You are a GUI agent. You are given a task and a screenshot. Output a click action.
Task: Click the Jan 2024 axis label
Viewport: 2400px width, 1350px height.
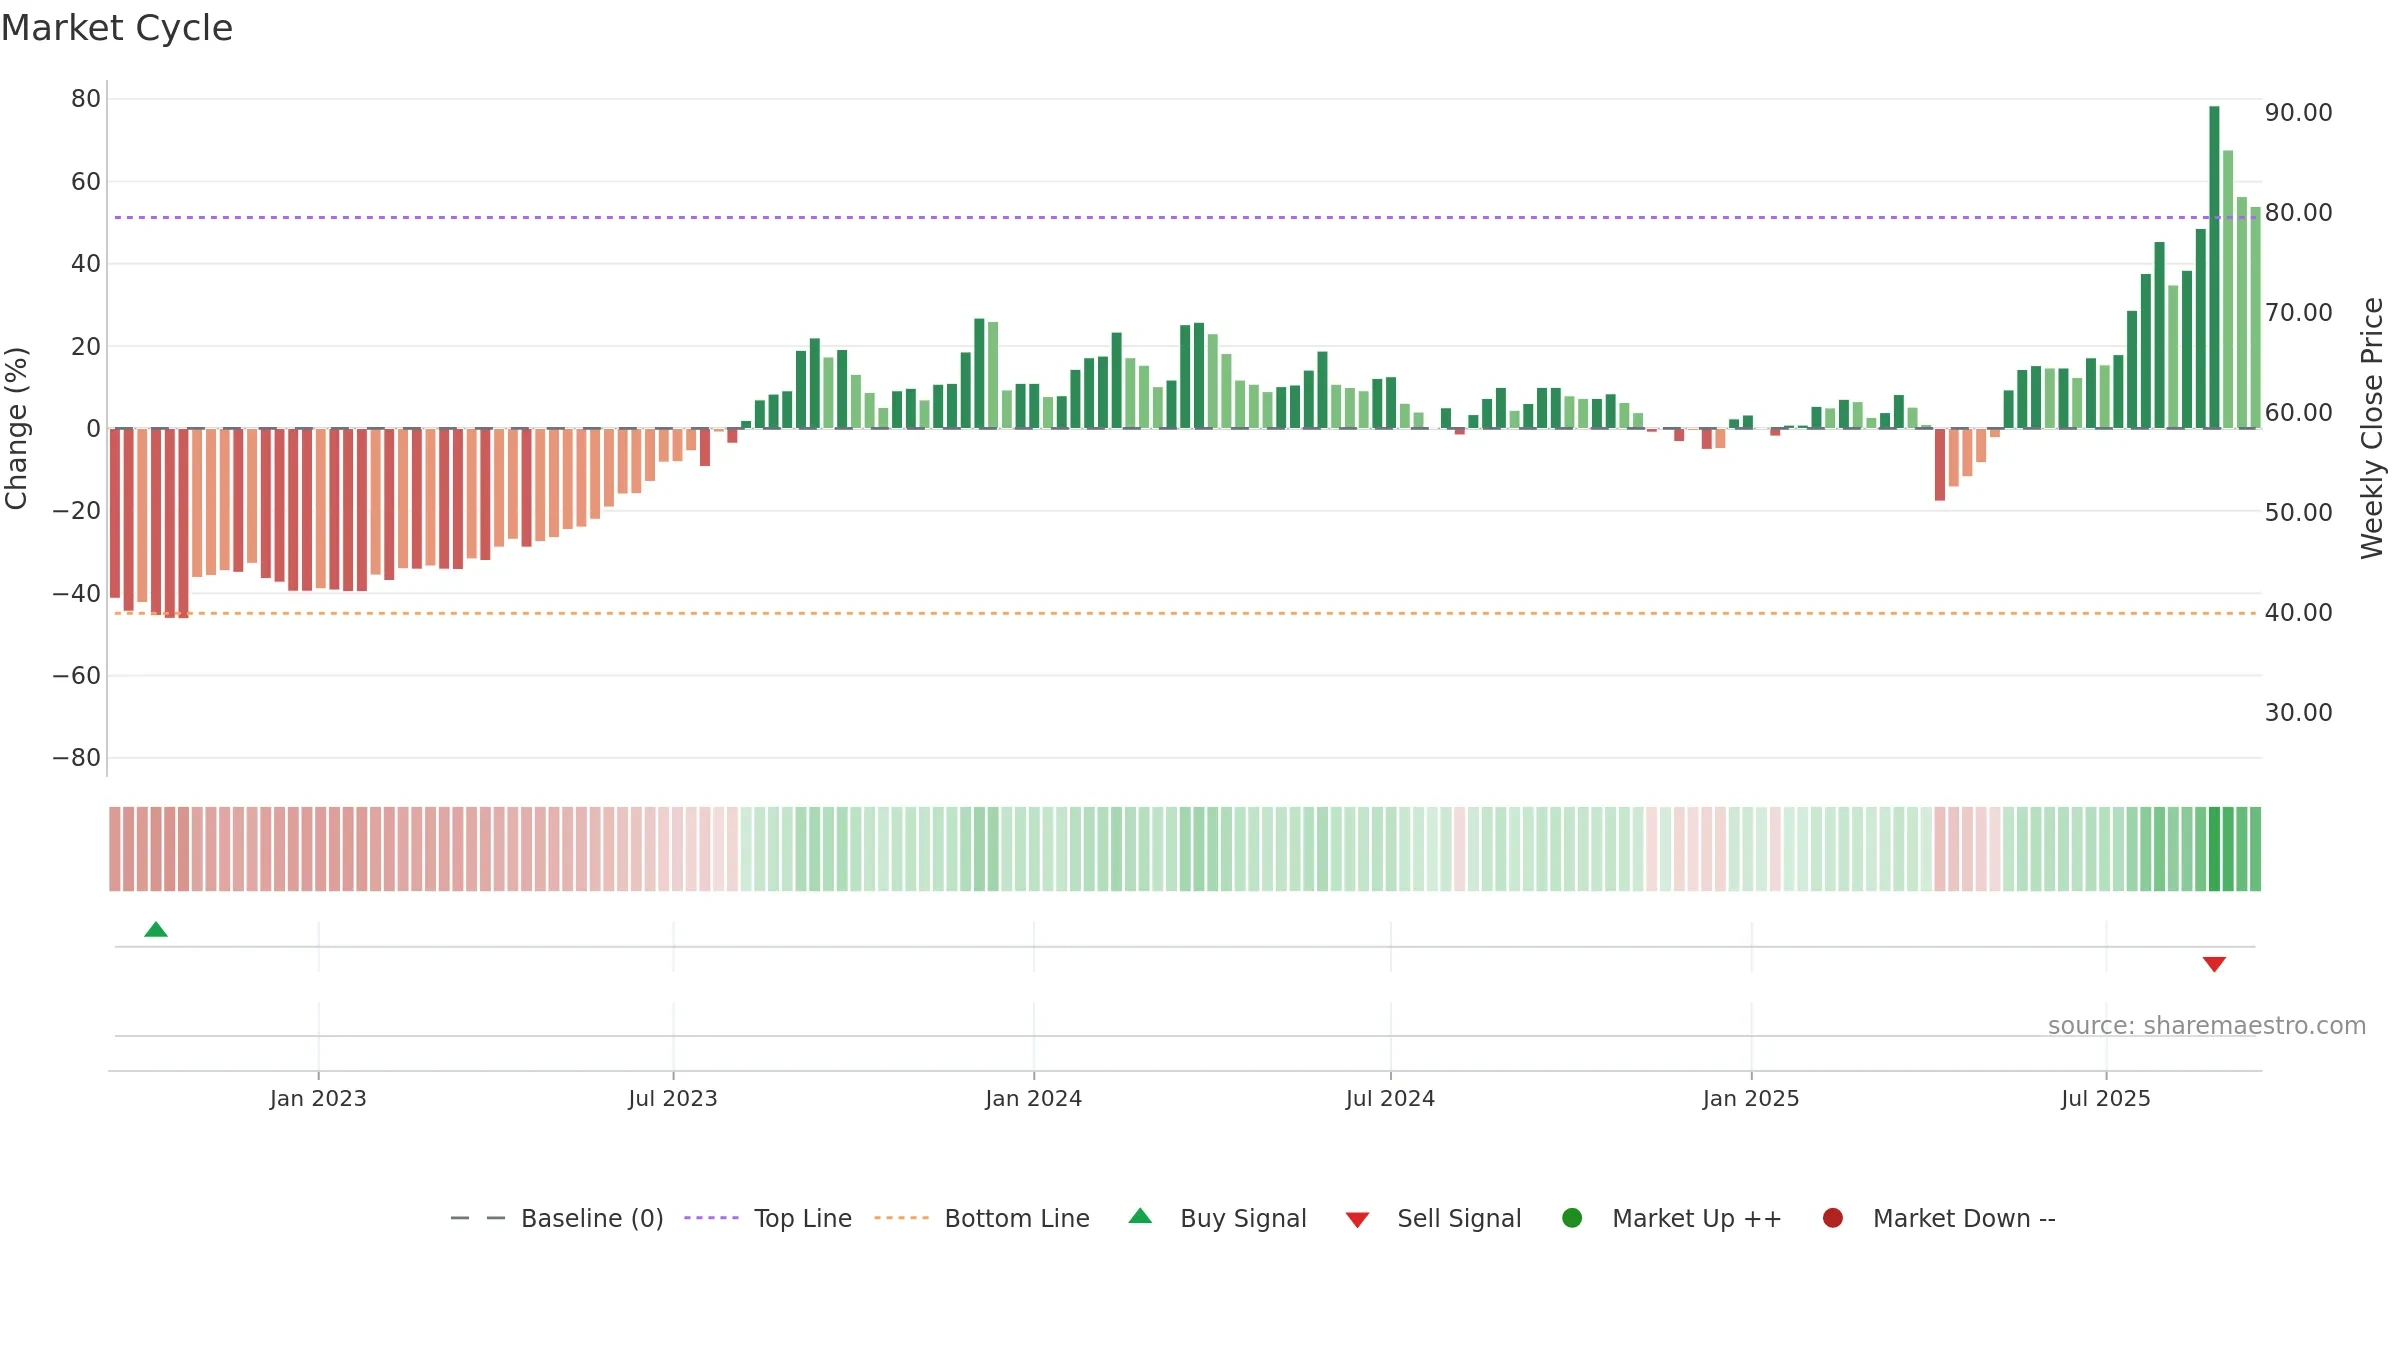tap(1033, 1099)
